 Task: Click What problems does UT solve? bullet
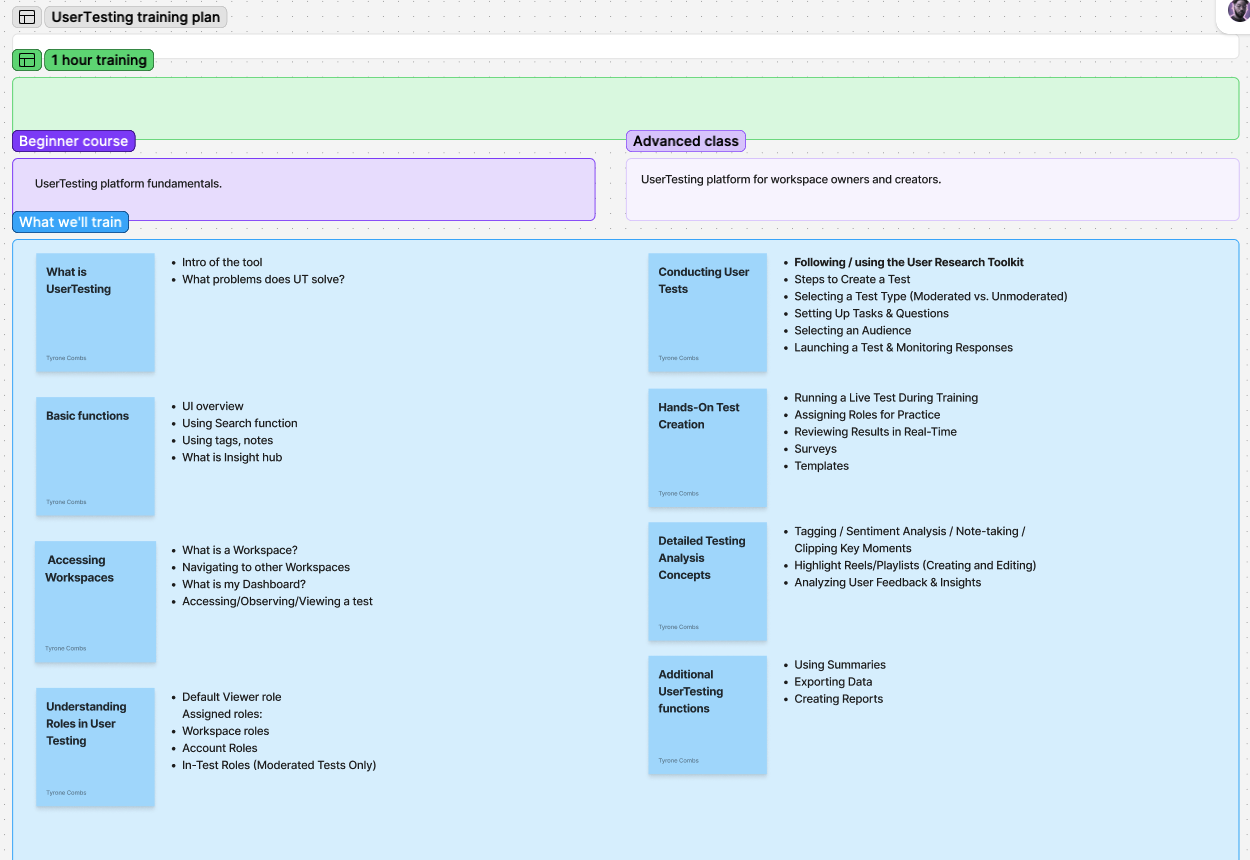coord(263,279)
